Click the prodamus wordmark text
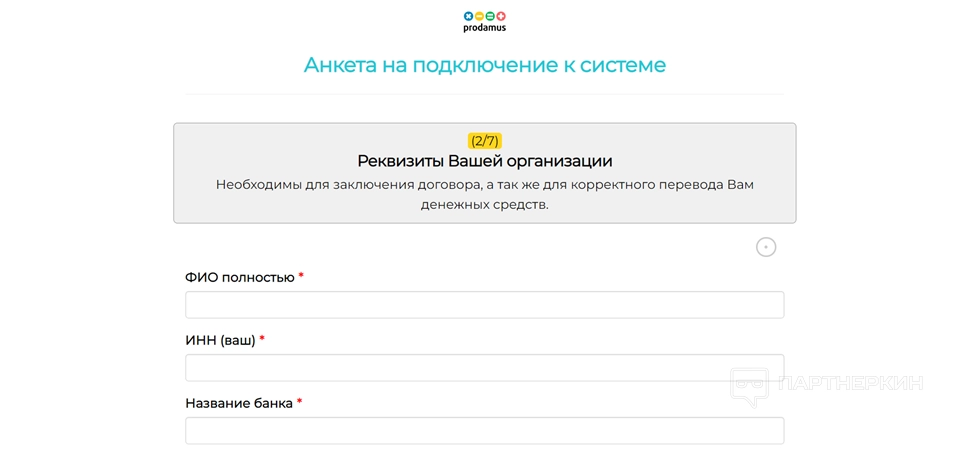This screenshot has height=460, width=974. 485,28
